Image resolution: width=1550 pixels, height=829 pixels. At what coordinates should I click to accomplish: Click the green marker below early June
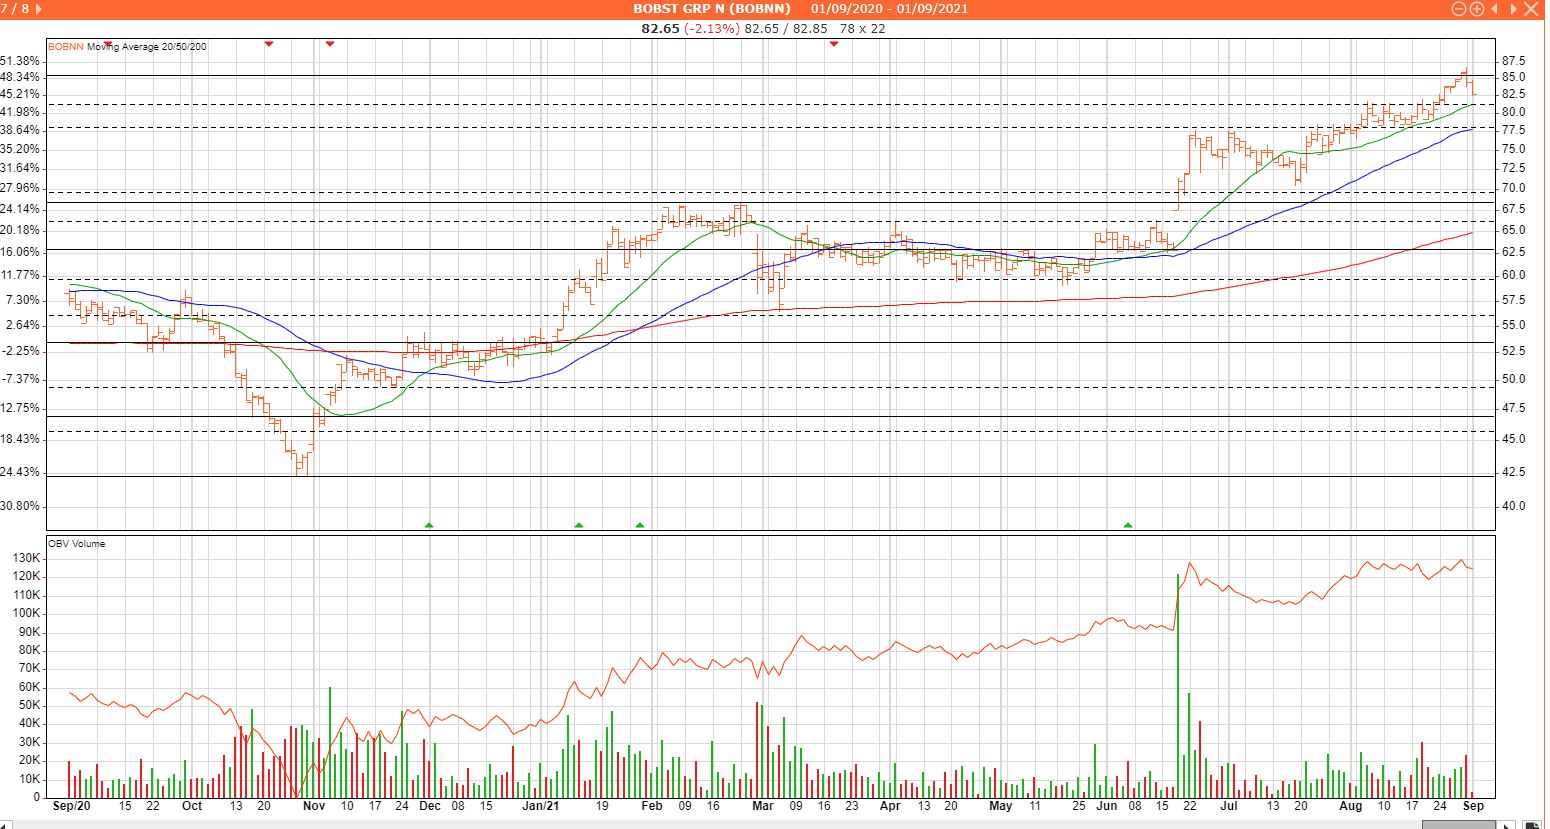[x=1128, y=525]
